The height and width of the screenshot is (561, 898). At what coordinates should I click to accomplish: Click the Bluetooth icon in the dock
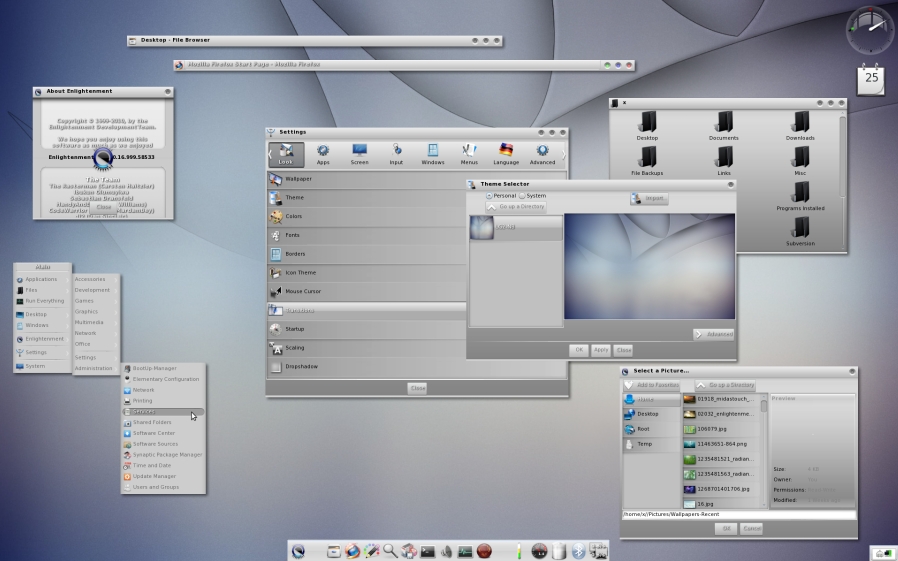(578, 551)
